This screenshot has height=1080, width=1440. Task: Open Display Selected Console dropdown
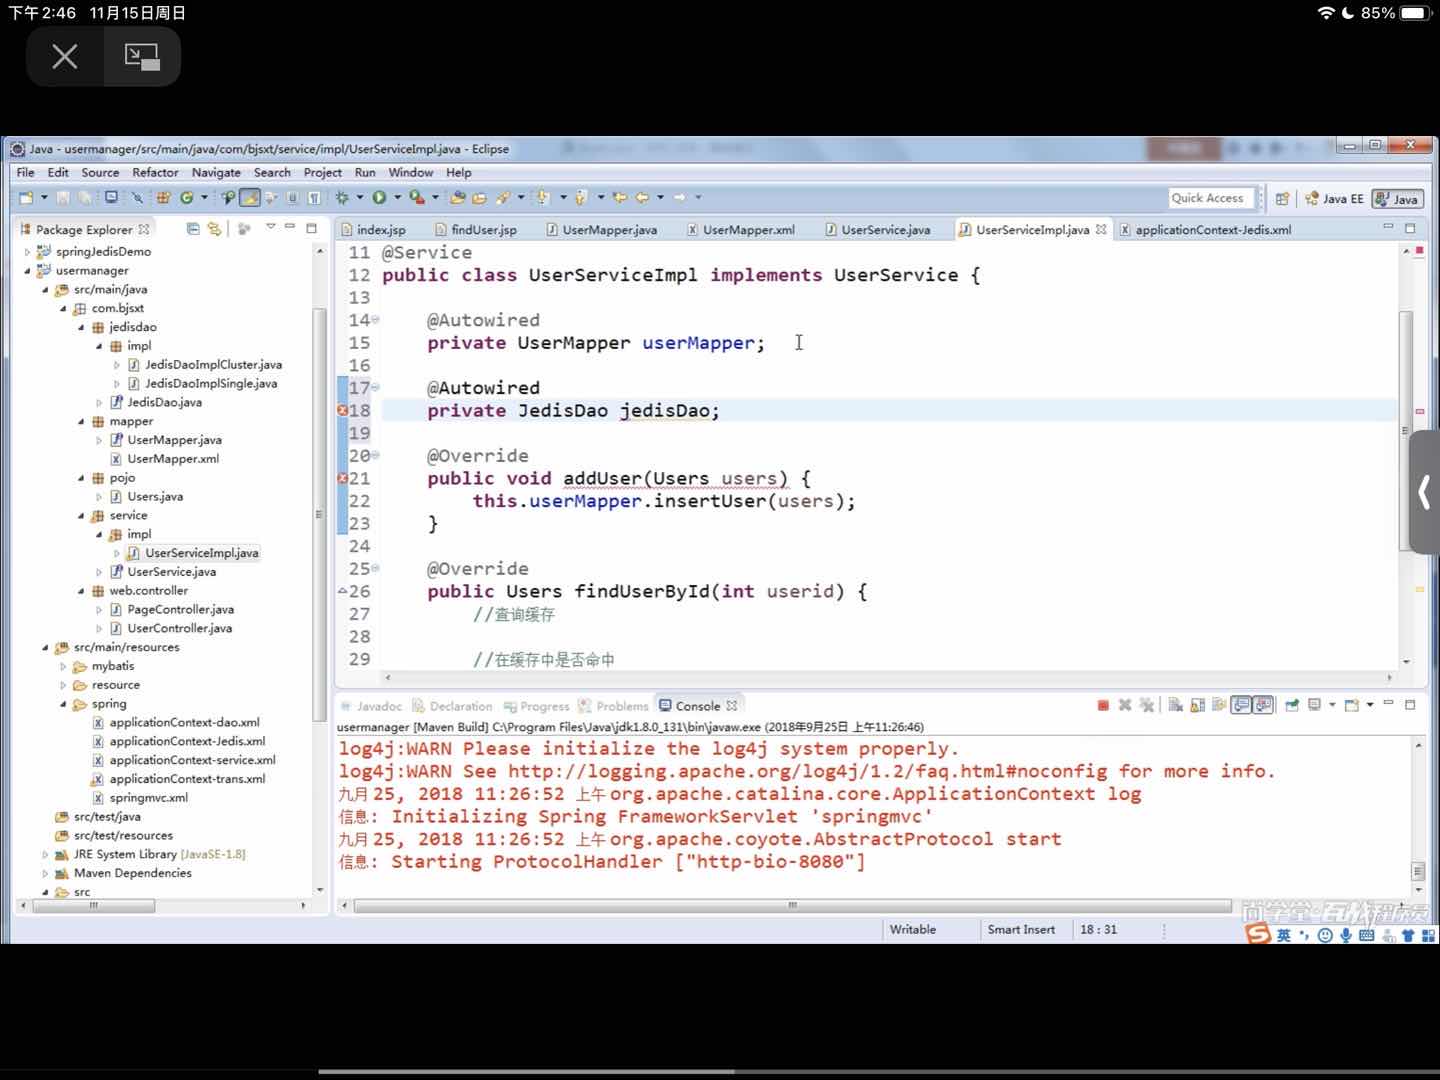pos(1332,705)
